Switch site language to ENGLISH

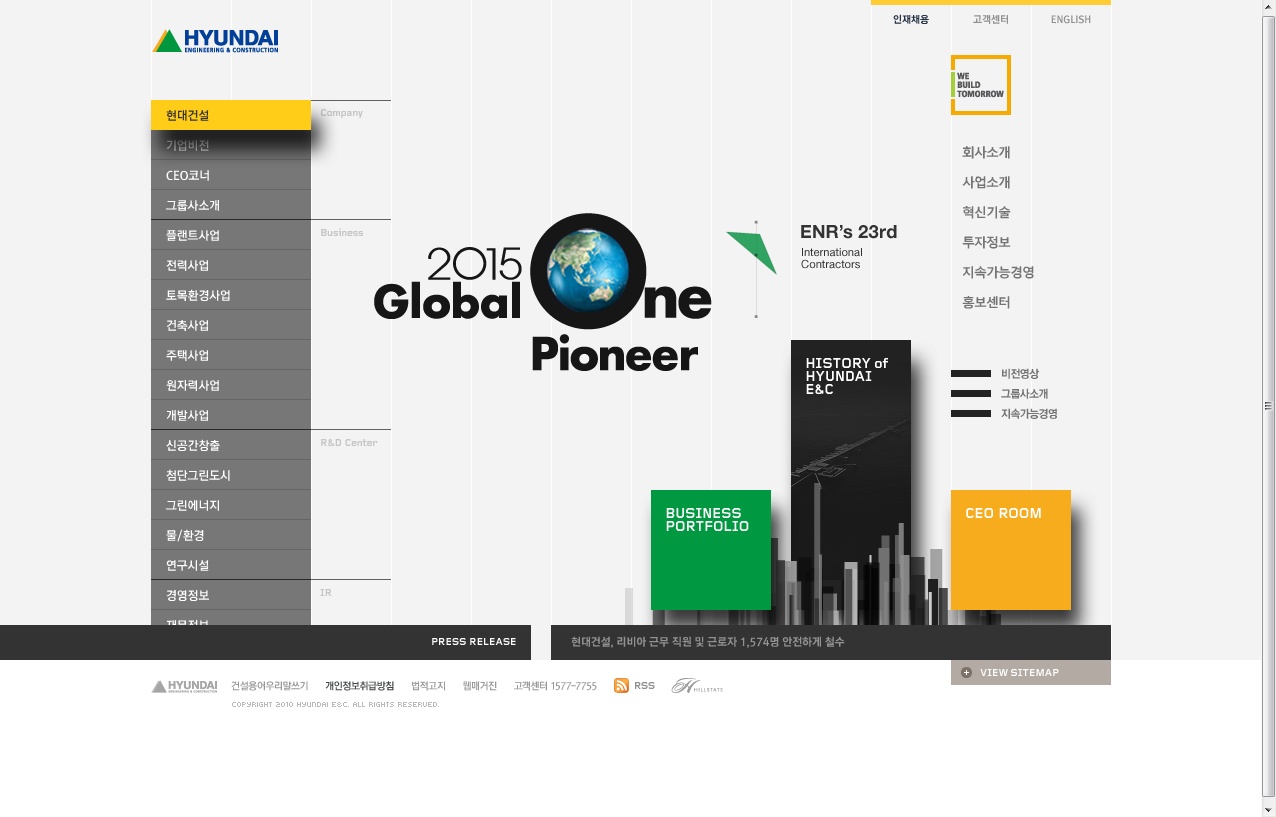pyautogui.click(x=1070, y=20)
